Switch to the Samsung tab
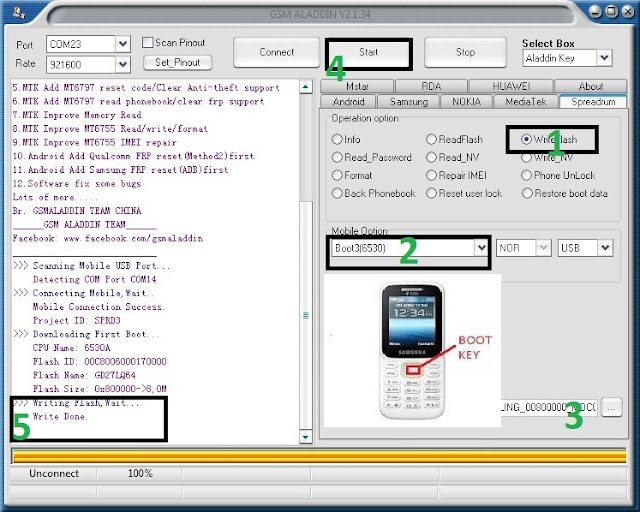The height and width of the screenshot is (512, 640). pyautogui.click(x=409, y=101)
